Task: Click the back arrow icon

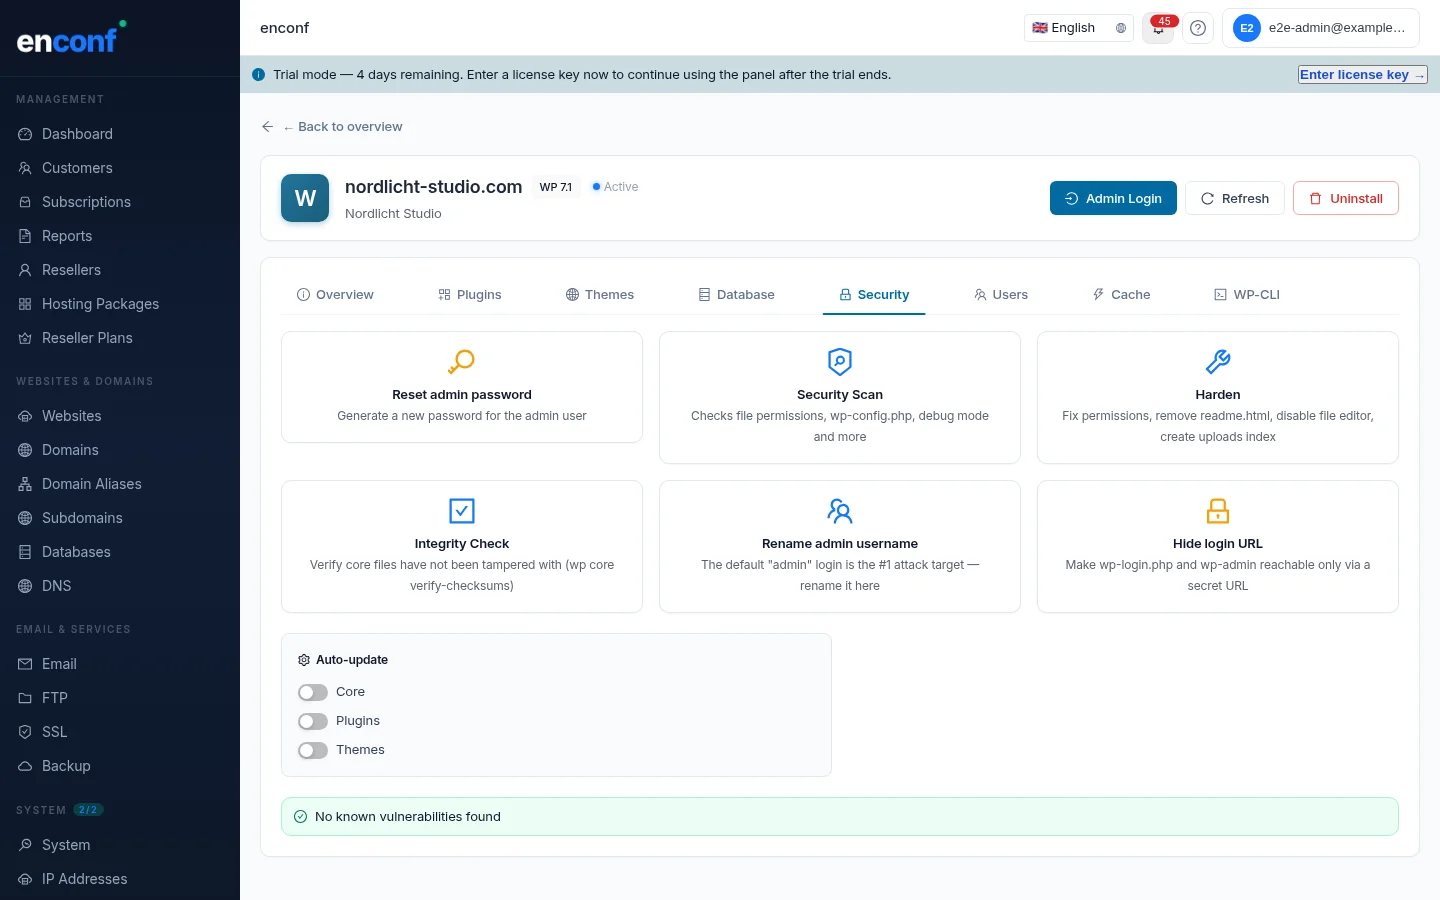Action: point(267,127)
